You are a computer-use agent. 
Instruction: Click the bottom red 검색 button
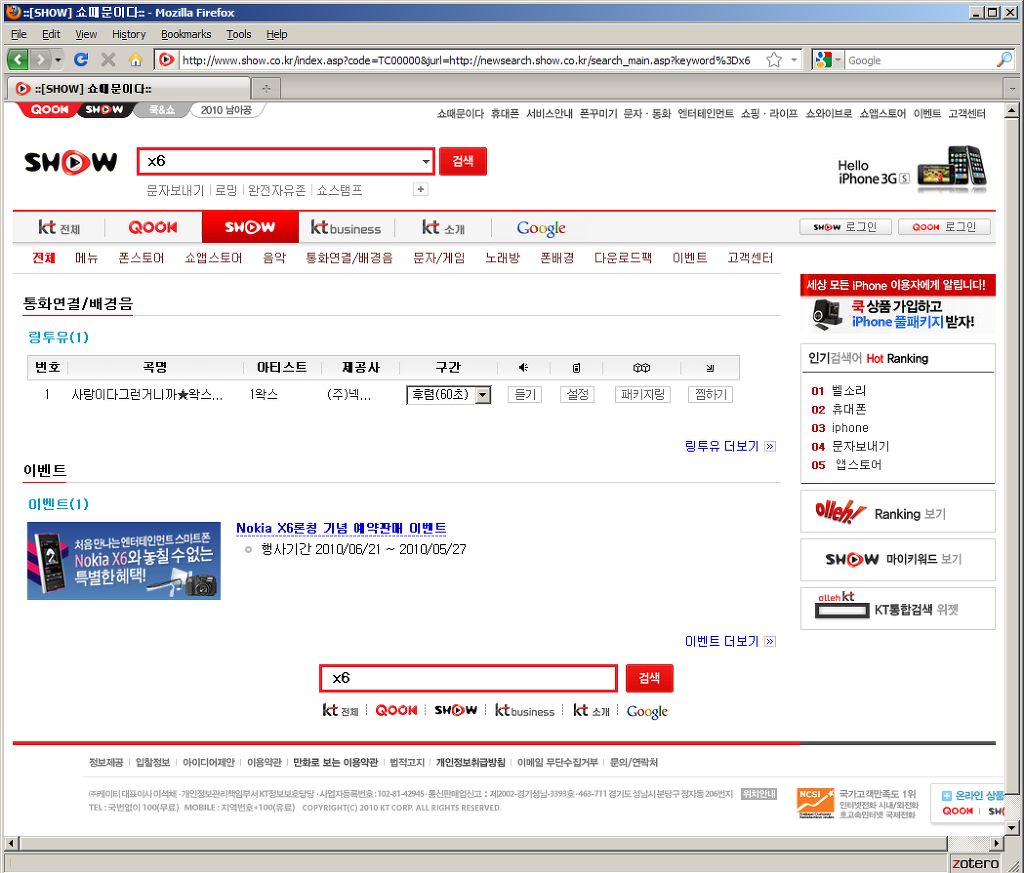pos(649,678)
